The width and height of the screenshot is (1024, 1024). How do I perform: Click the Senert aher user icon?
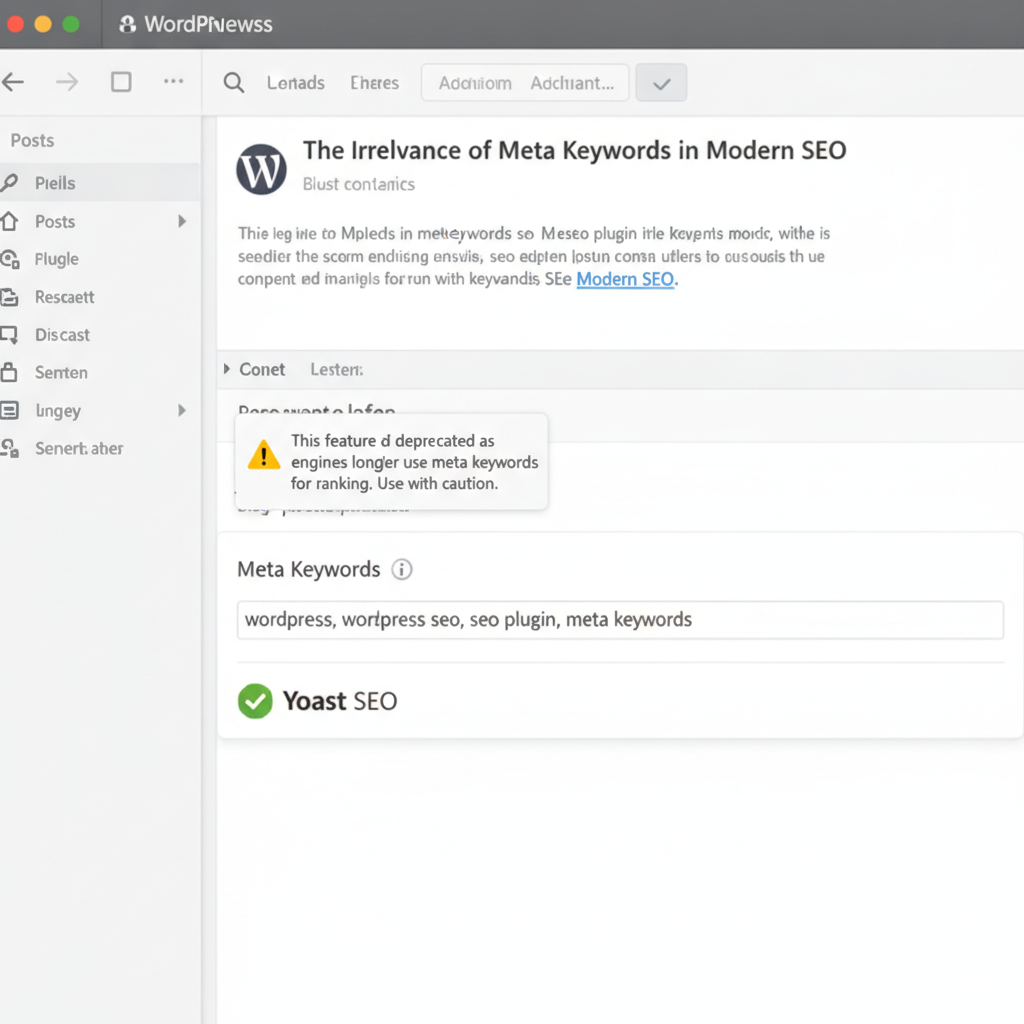tap(9, 448)
